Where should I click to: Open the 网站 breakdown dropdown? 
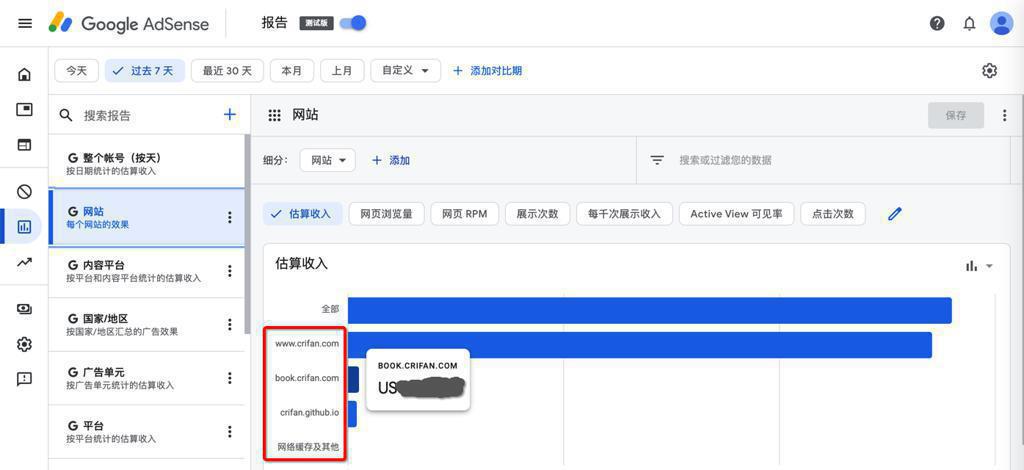tap(328, 160)
